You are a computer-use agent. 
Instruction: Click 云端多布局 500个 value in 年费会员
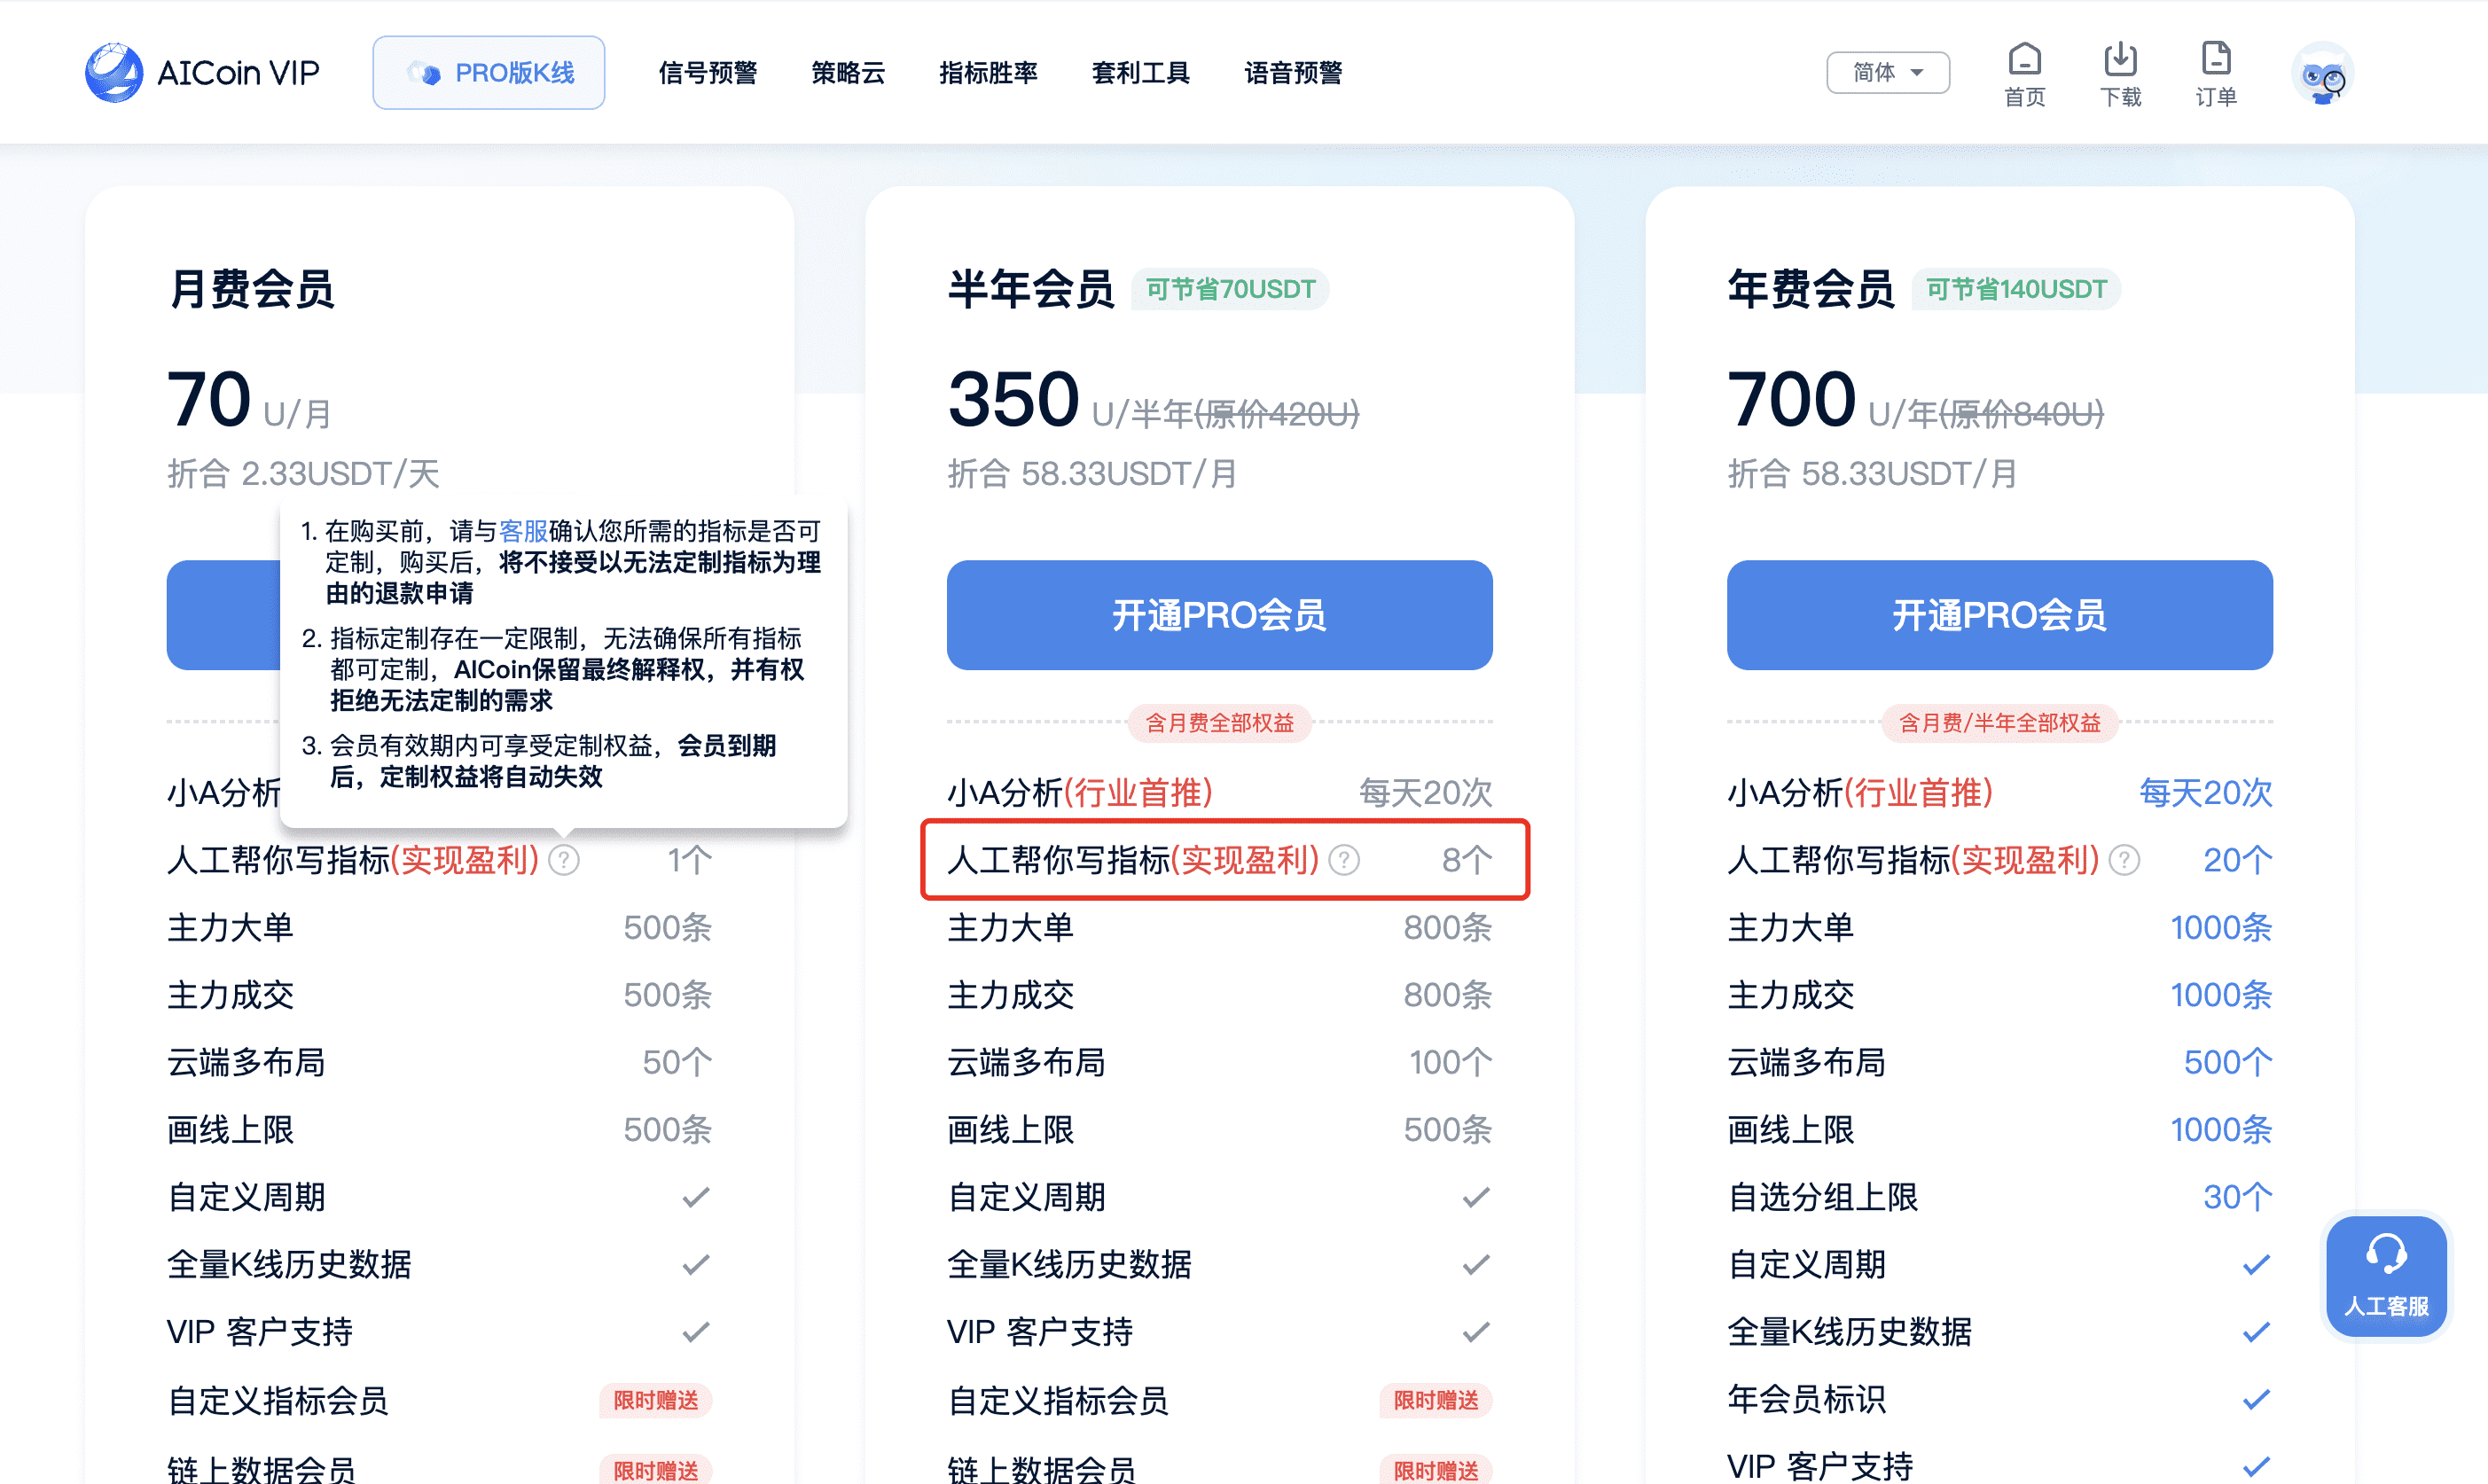[2227, 1062]
